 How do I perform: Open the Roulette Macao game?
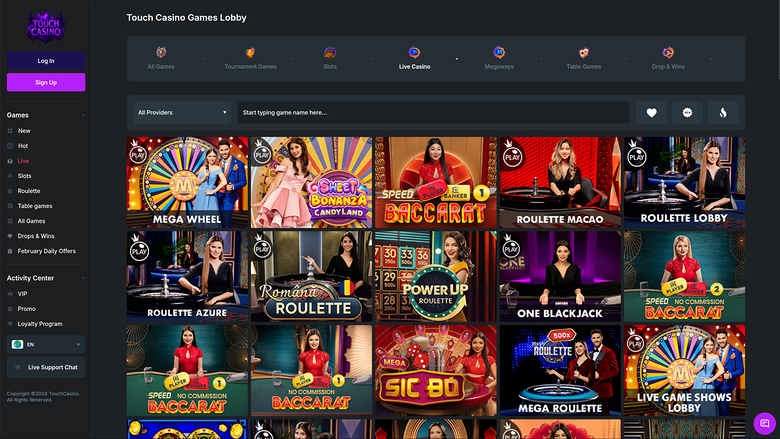[x=560, y=182]
